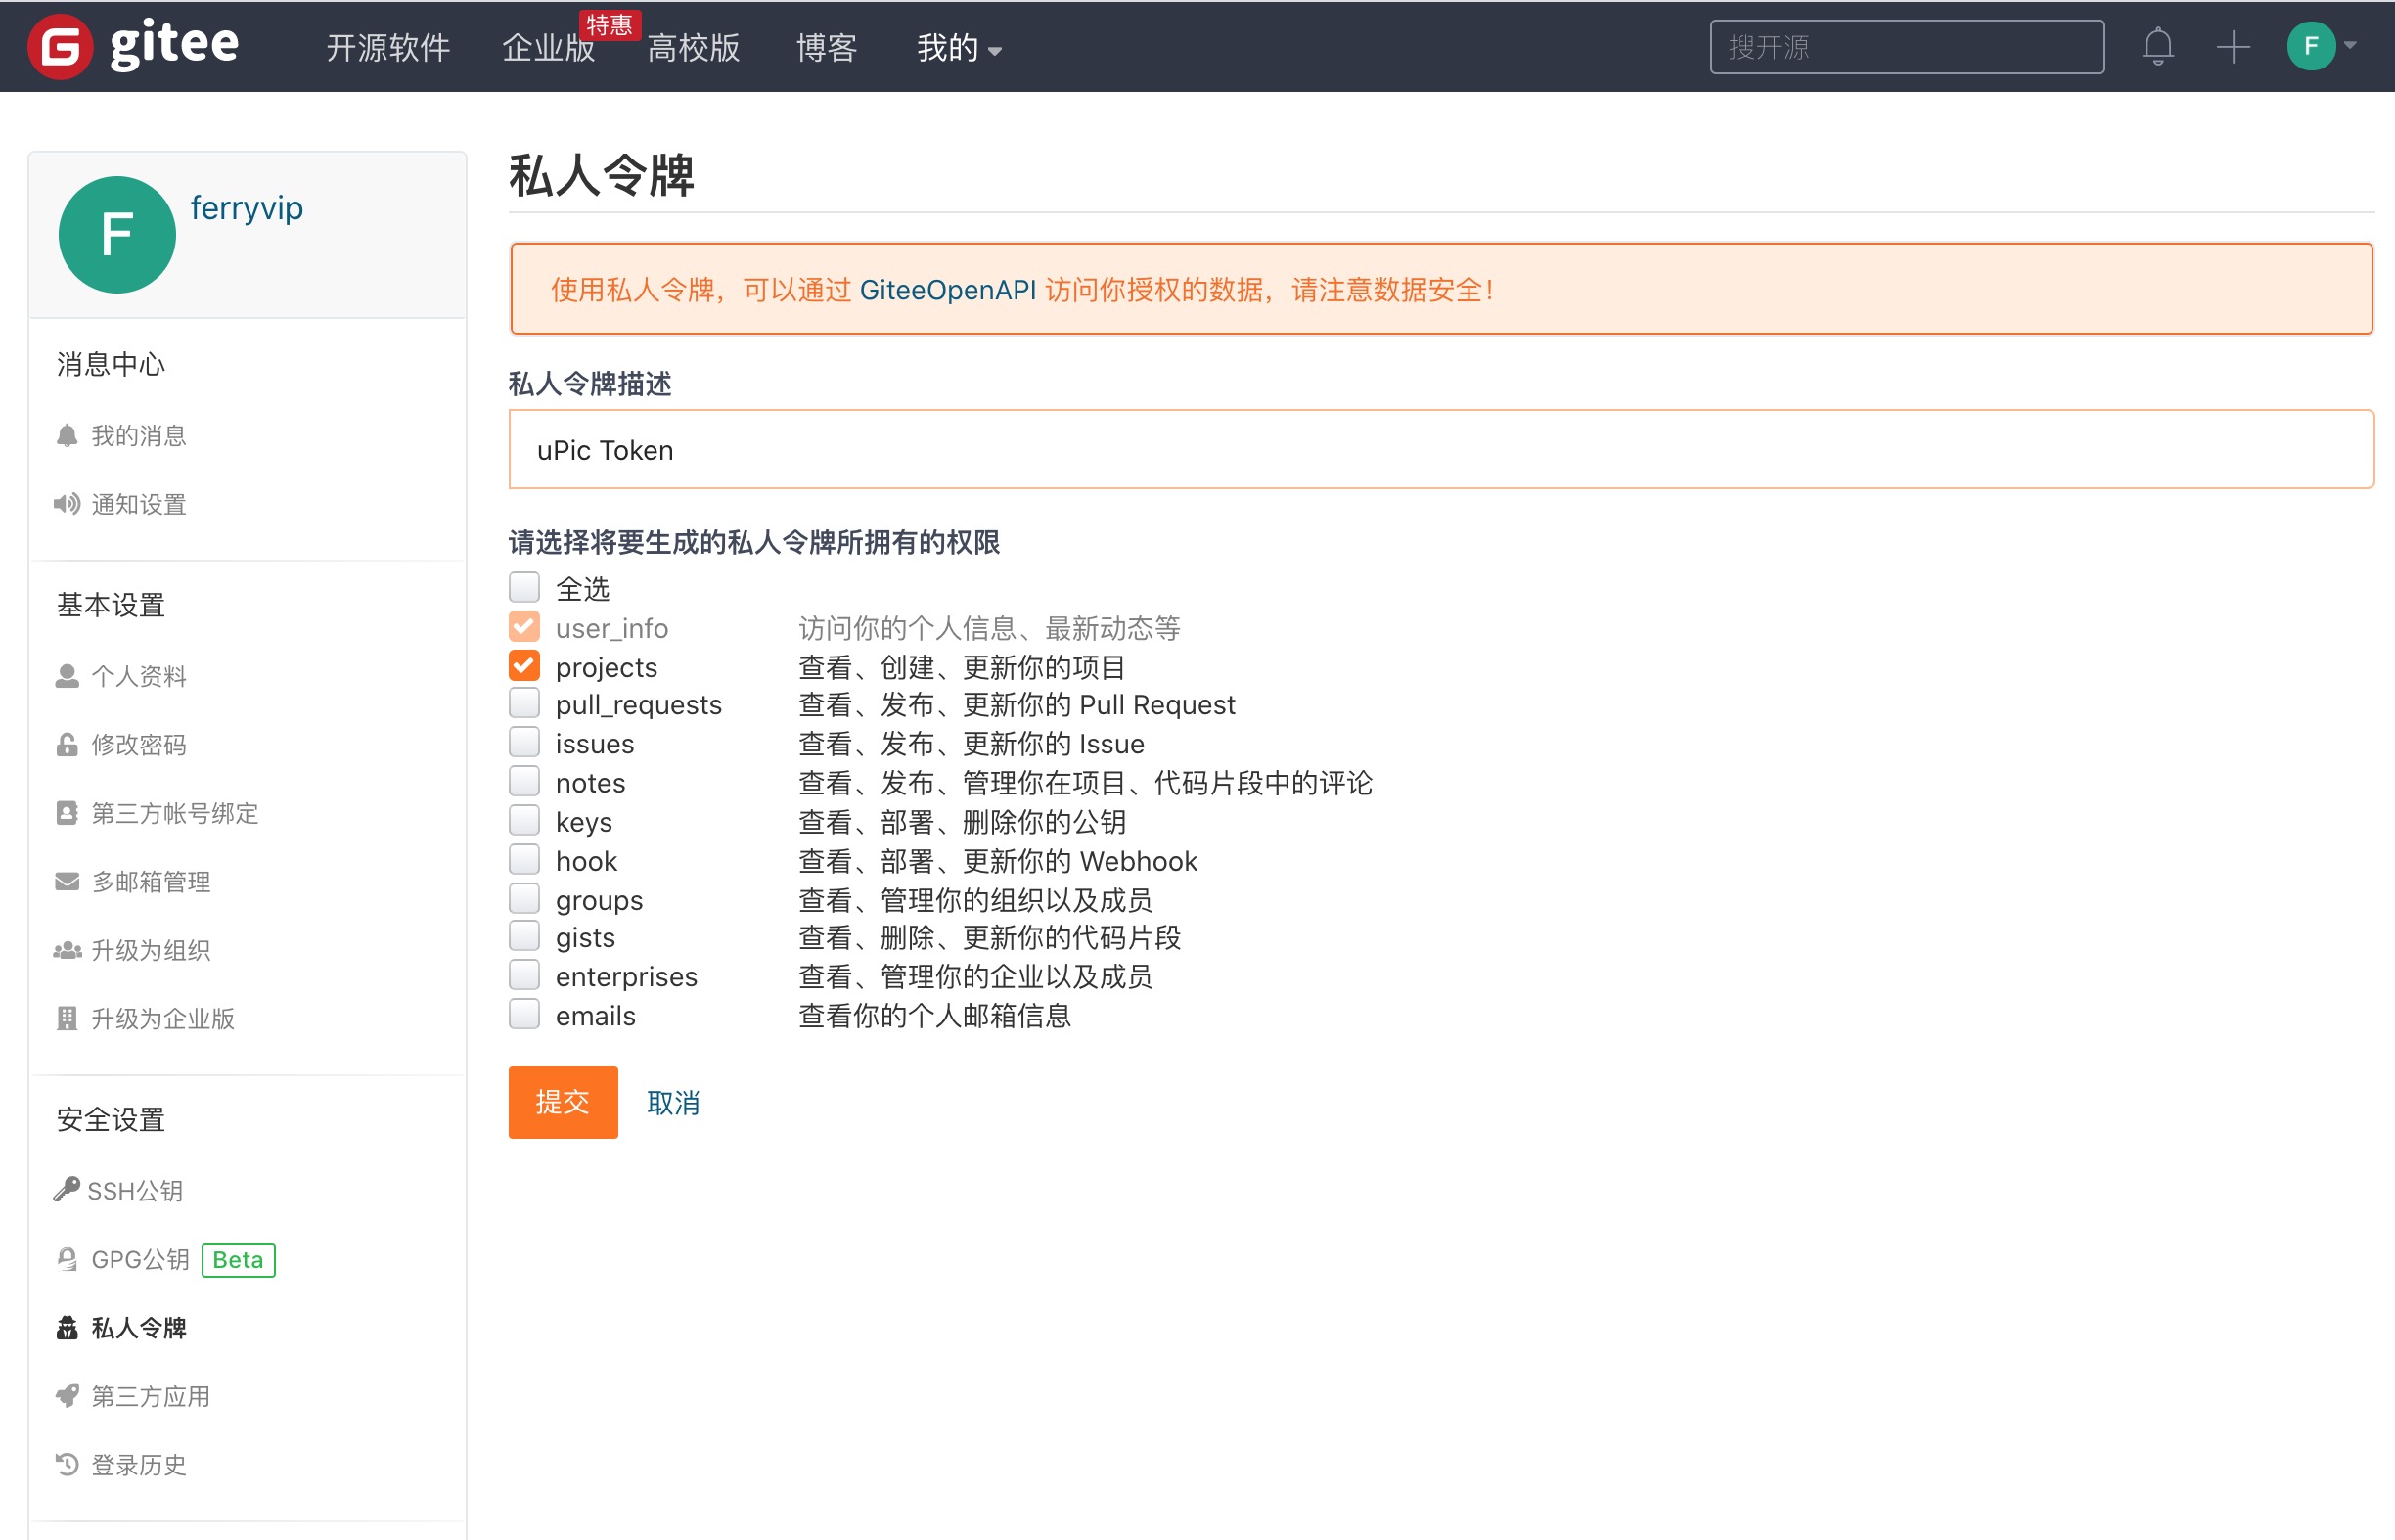Click the 升级为组织 group icon
Viewport: 2395px width, 1540px height.
(x=67, y=950)
